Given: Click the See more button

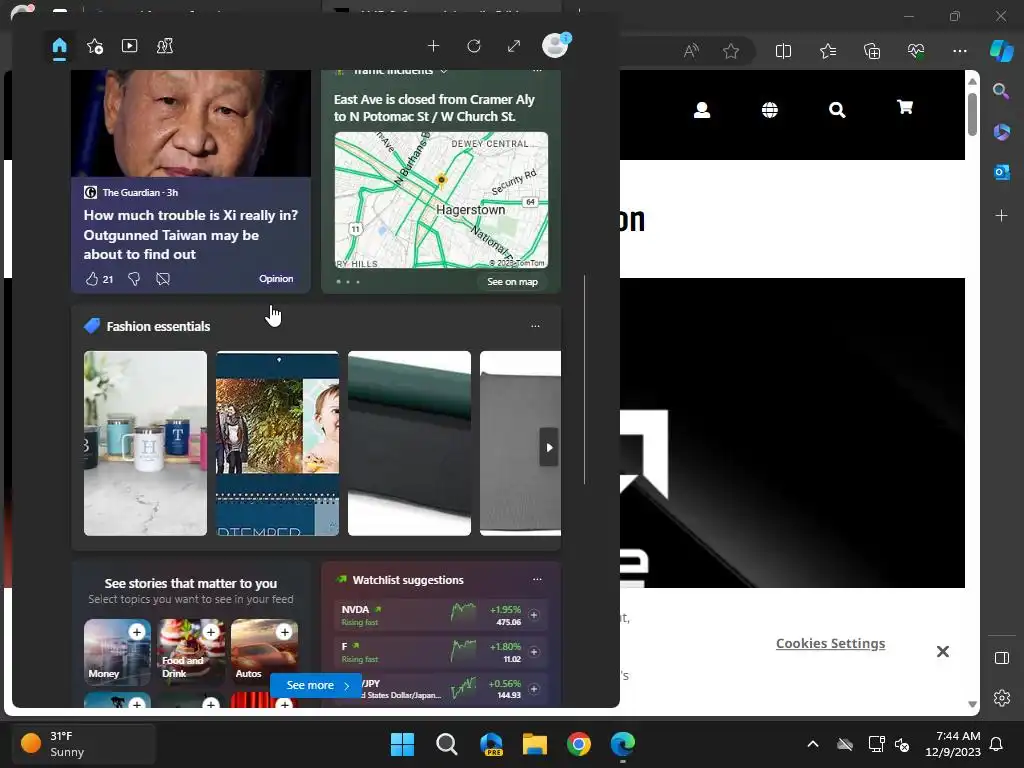Looking at the screenshot, I should pos(317,685).
